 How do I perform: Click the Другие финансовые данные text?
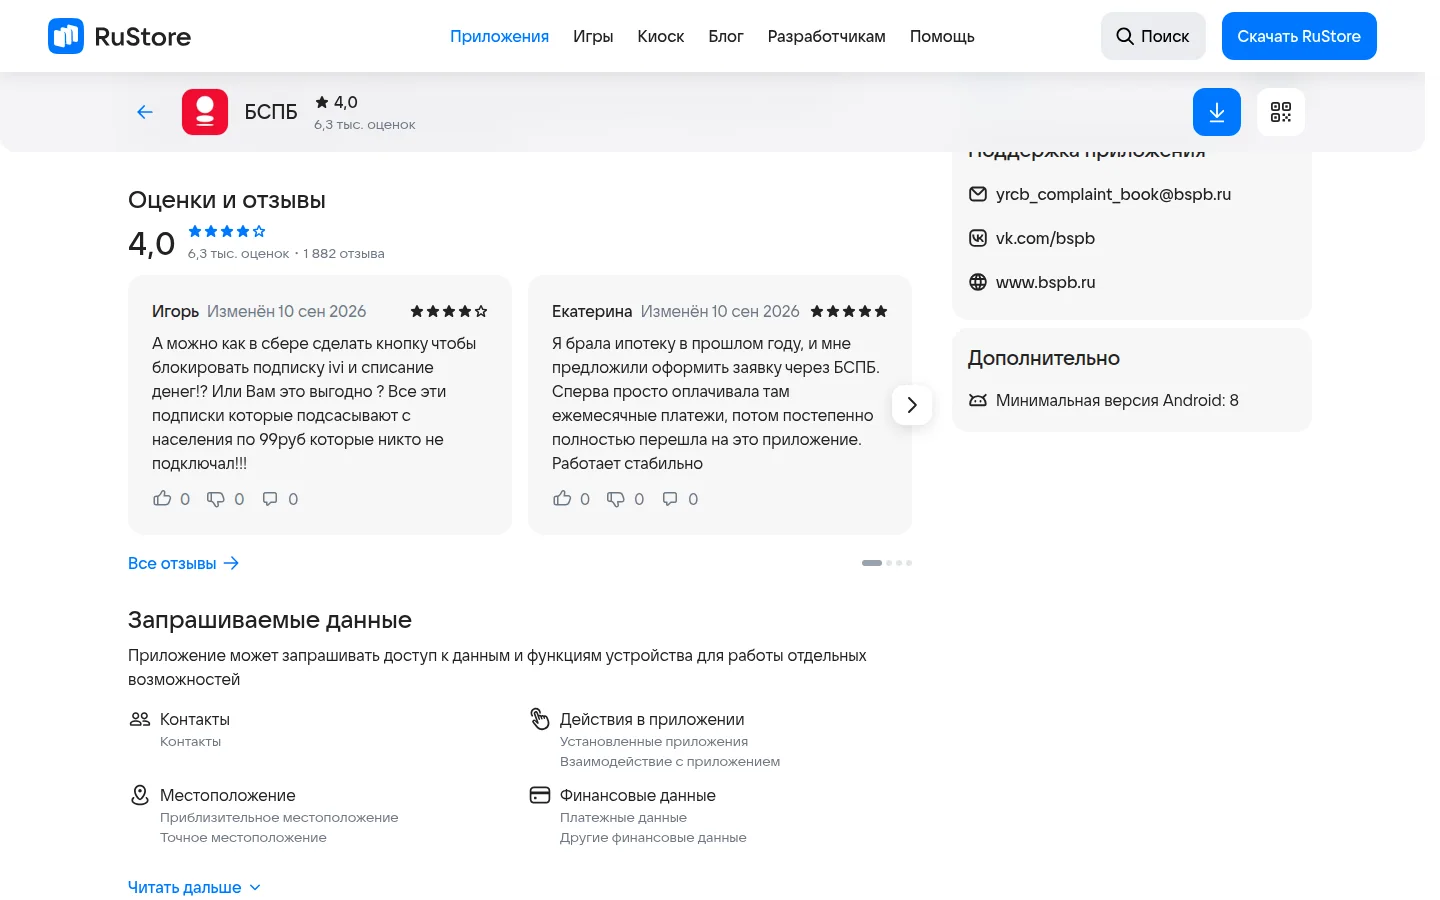point(653,838)
